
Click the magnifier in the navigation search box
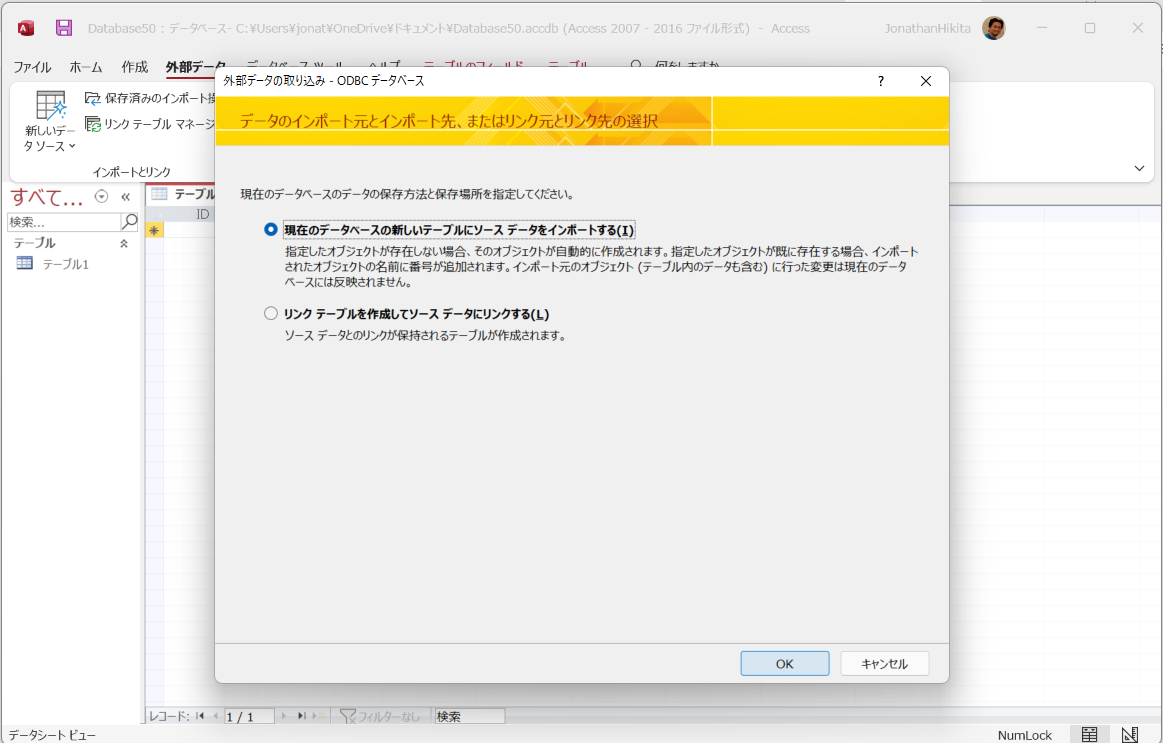coord(131,221)
